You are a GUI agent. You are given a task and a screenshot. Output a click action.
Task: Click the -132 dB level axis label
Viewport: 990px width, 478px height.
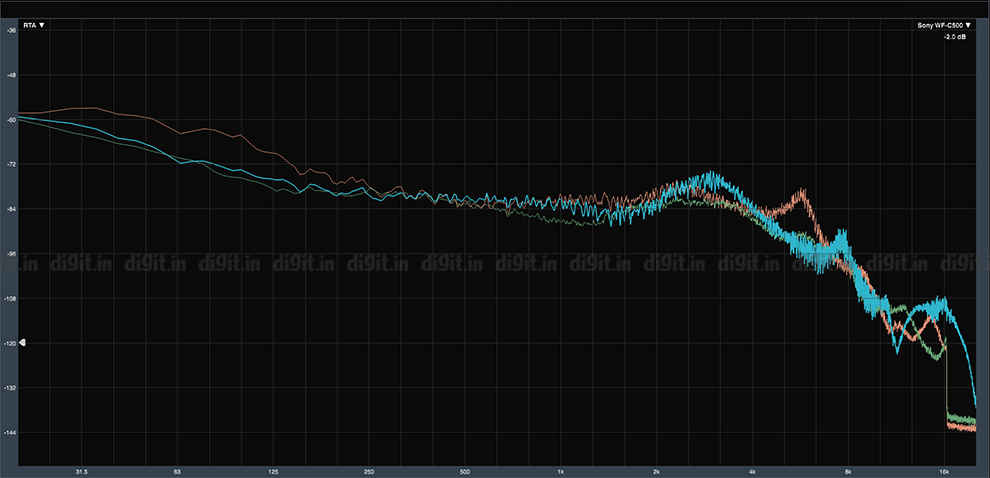10,388
